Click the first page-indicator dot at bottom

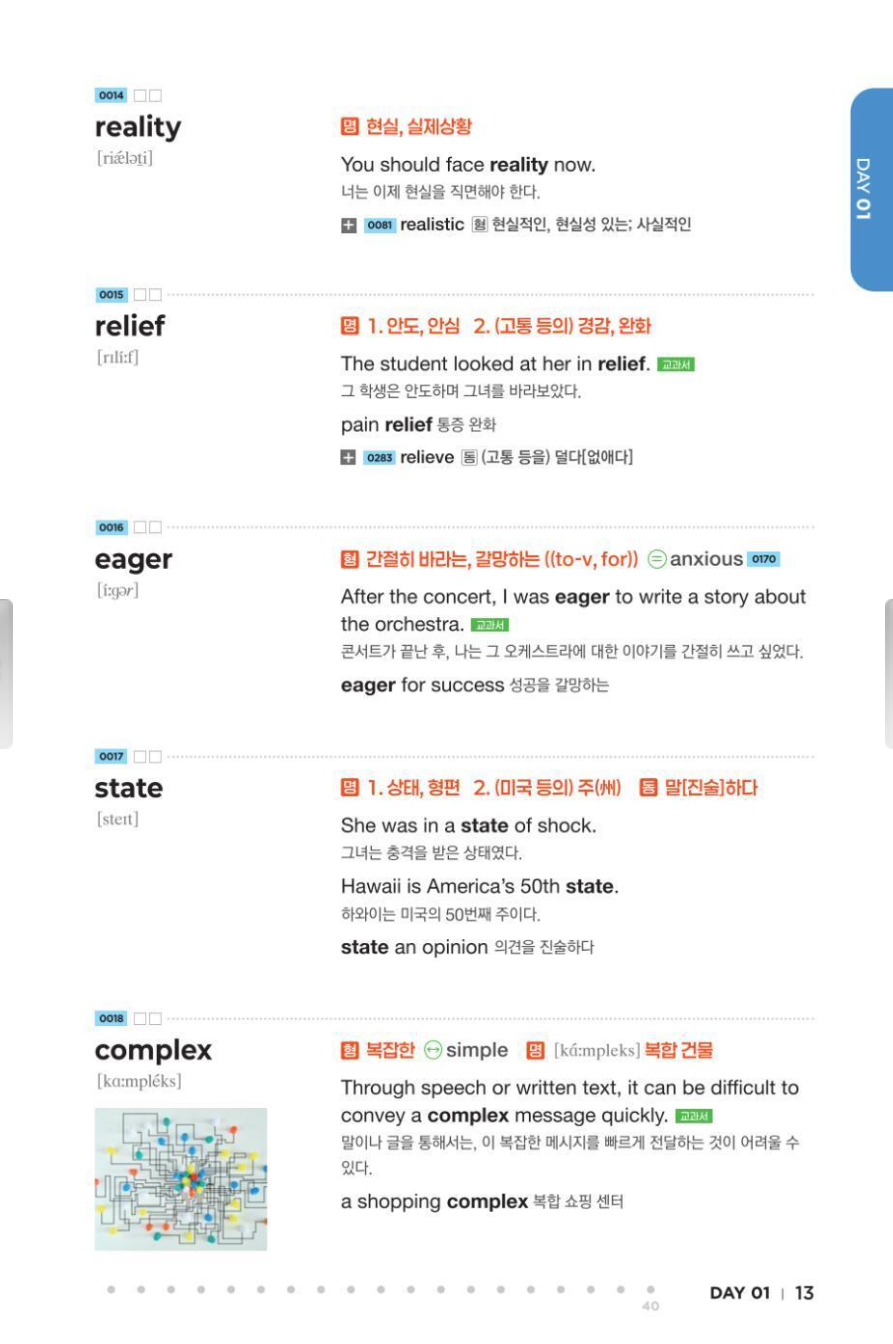pyautogui.click(x=111, y=1290)
